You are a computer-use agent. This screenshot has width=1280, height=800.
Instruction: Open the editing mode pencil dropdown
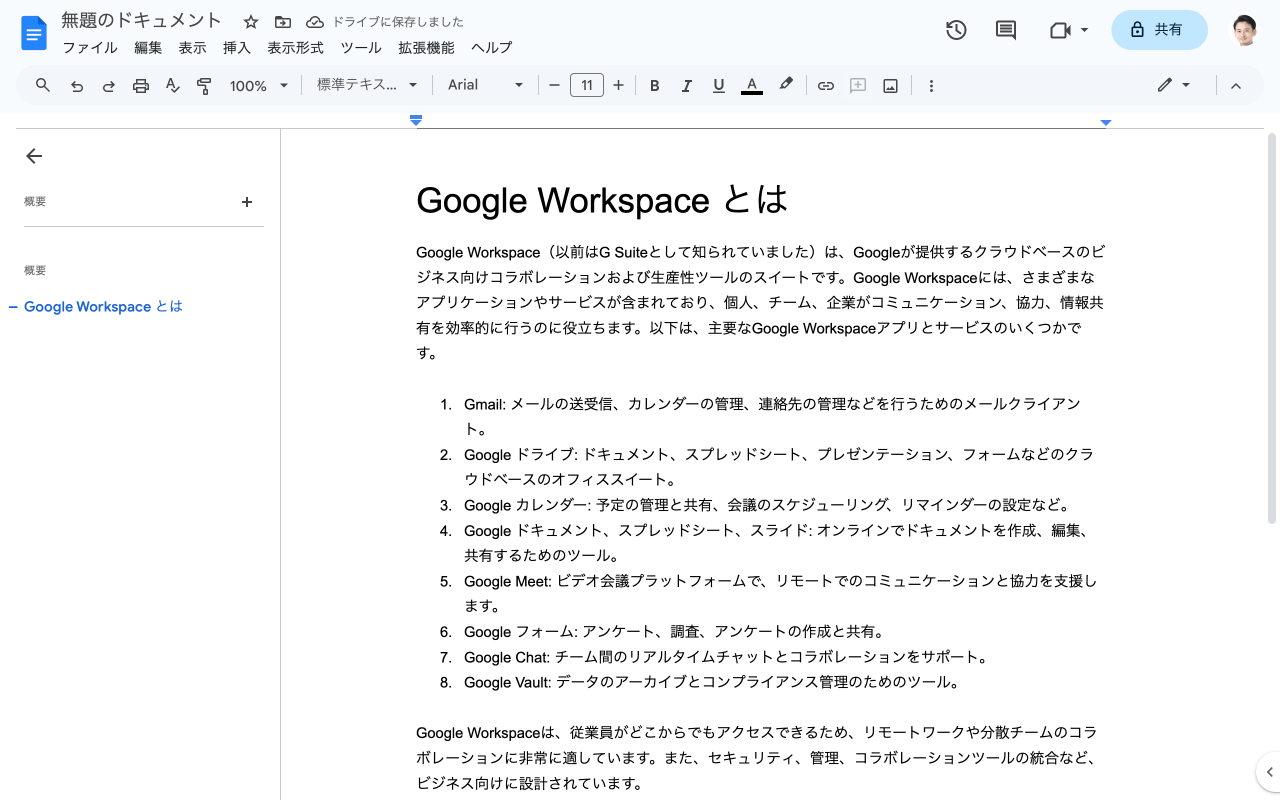(x=1174, y=86)
